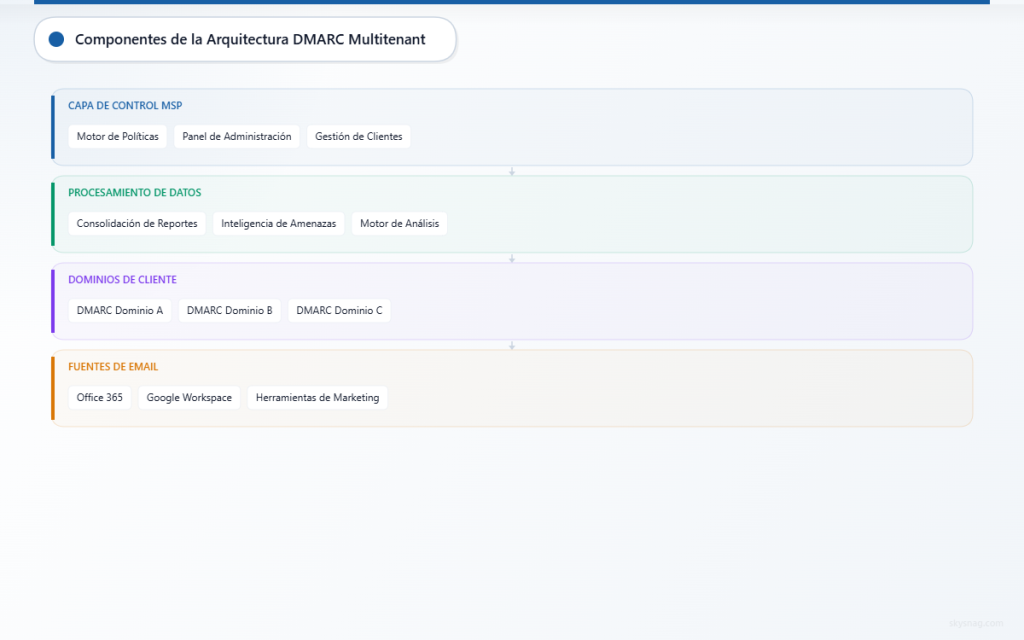Click the Herramientas de Marketing block
Image resolution: width=1024 pixels, height=640 pixels.
point(317,397)
